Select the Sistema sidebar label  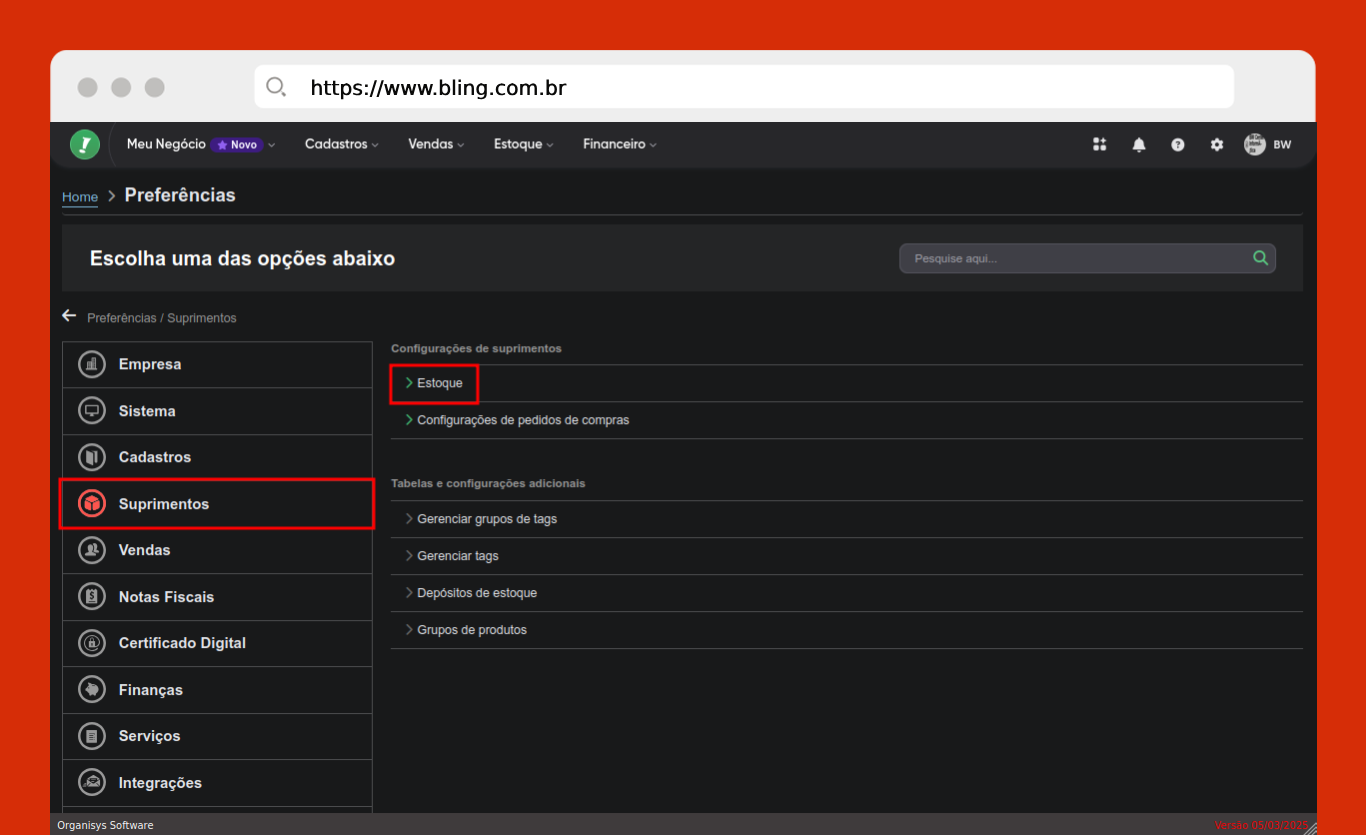coord(147,411)
